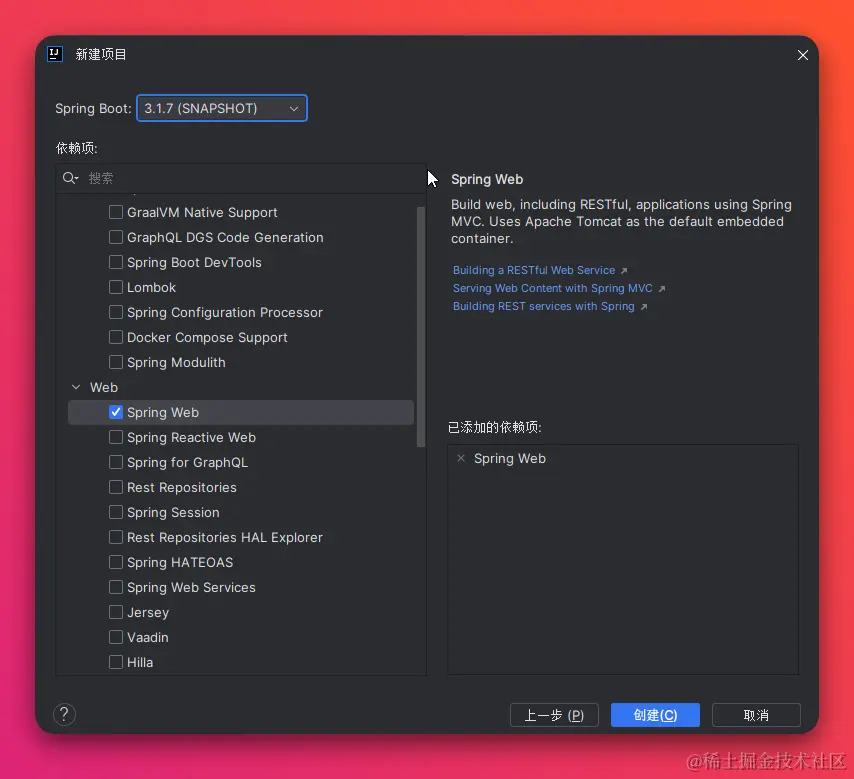Open the help question mark icon
Viewport: 854px width, 779px height.
point(64,714)
